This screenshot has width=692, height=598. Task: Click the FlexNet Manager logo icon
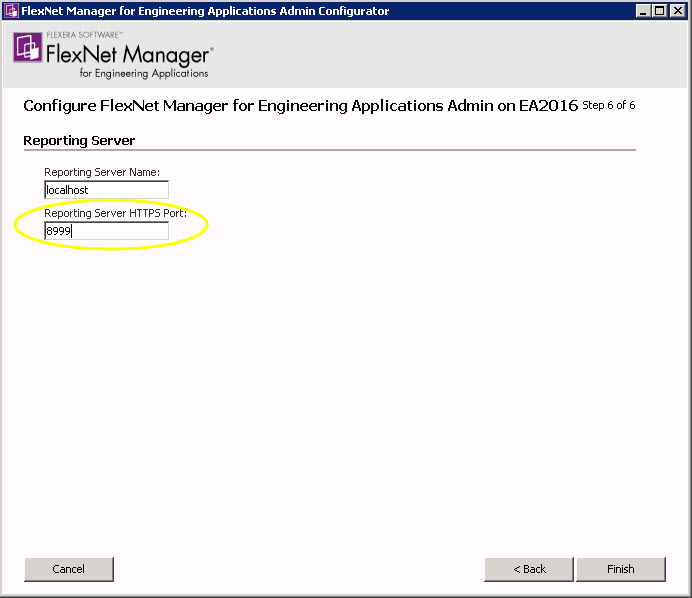[x=27, y=47]
